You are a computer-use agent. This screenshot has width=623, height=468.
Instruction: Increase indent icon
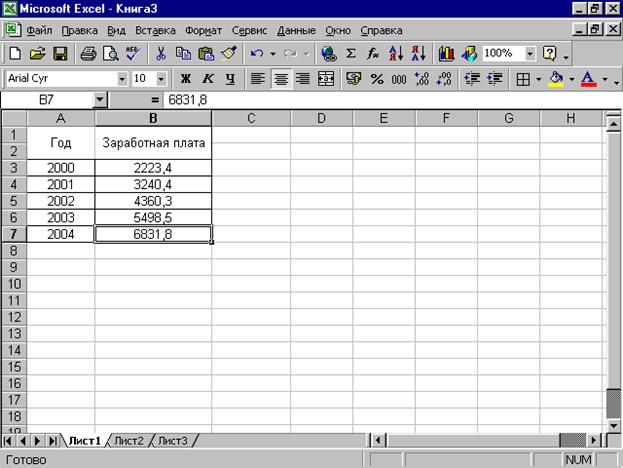click(x=495, y=79)
